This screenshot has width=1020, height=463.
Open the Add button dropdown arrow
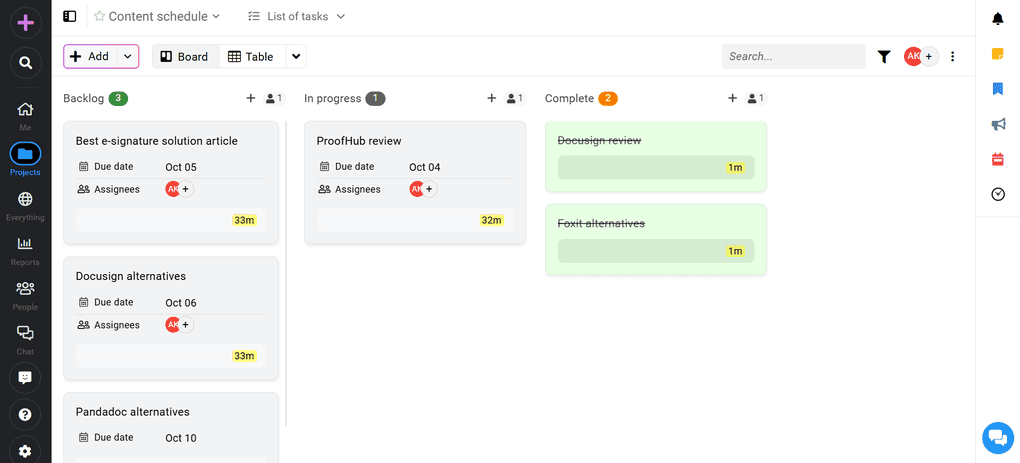pos(128,57)
